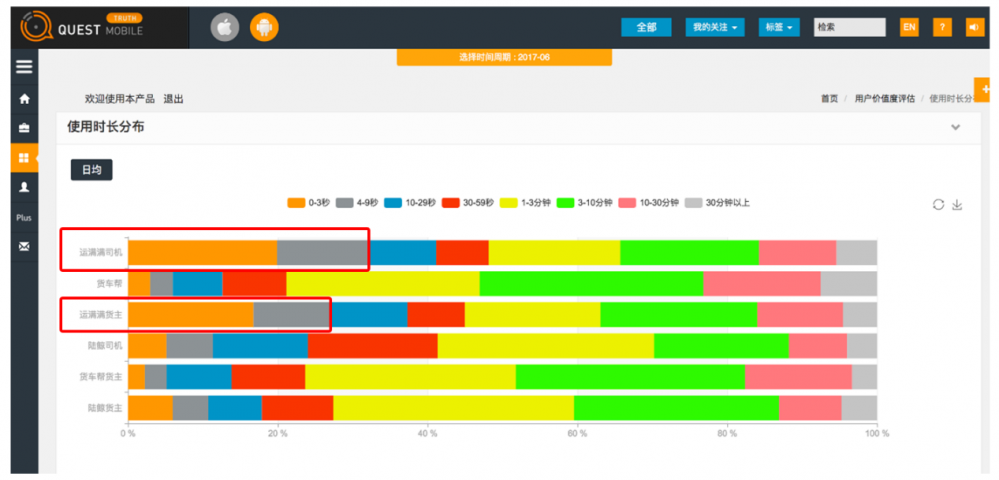Click the 检索 search input field

point(849,27)
